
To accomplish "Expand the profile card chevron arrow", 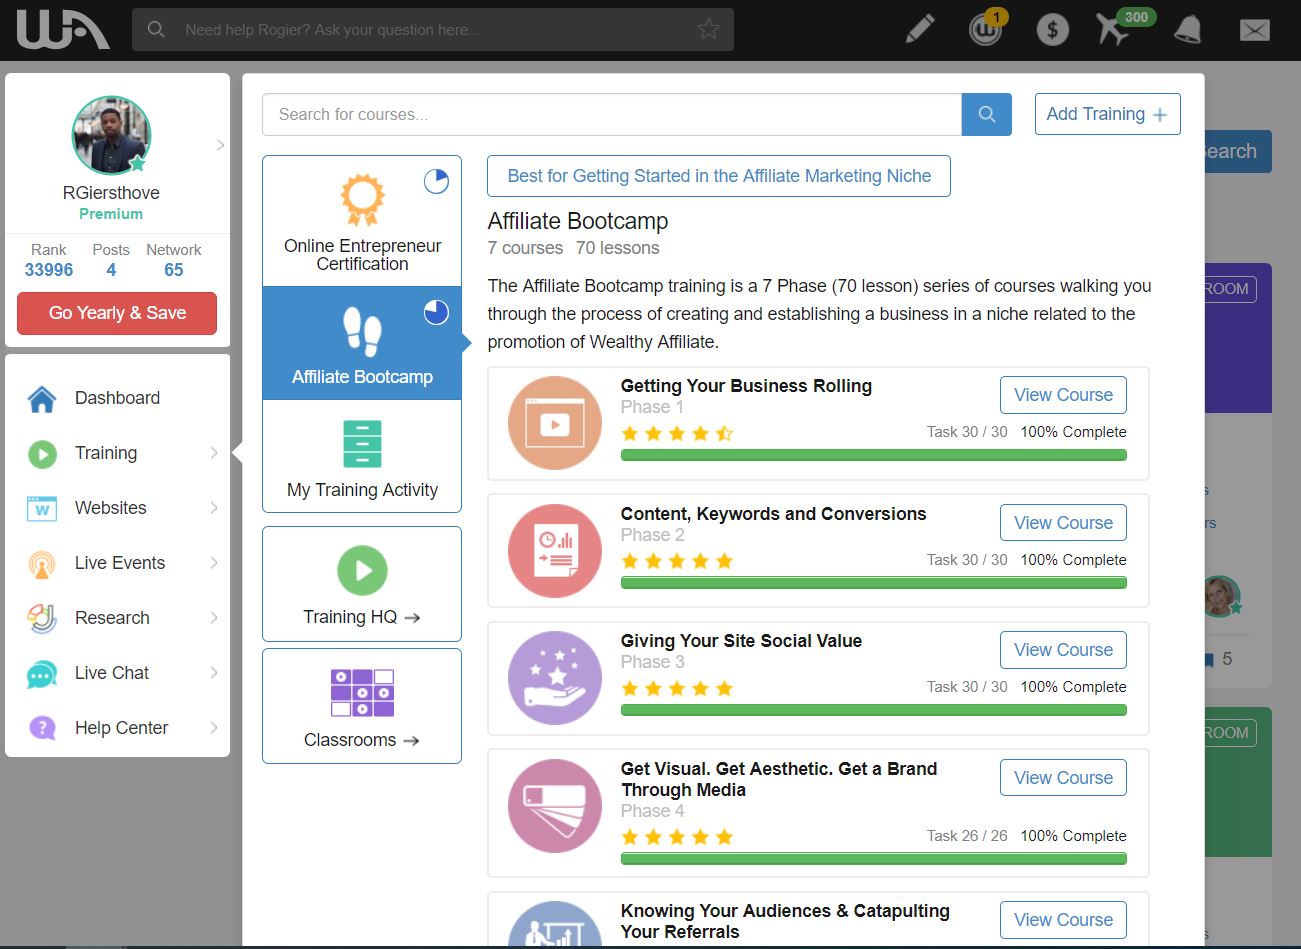I will pos(220,145).
